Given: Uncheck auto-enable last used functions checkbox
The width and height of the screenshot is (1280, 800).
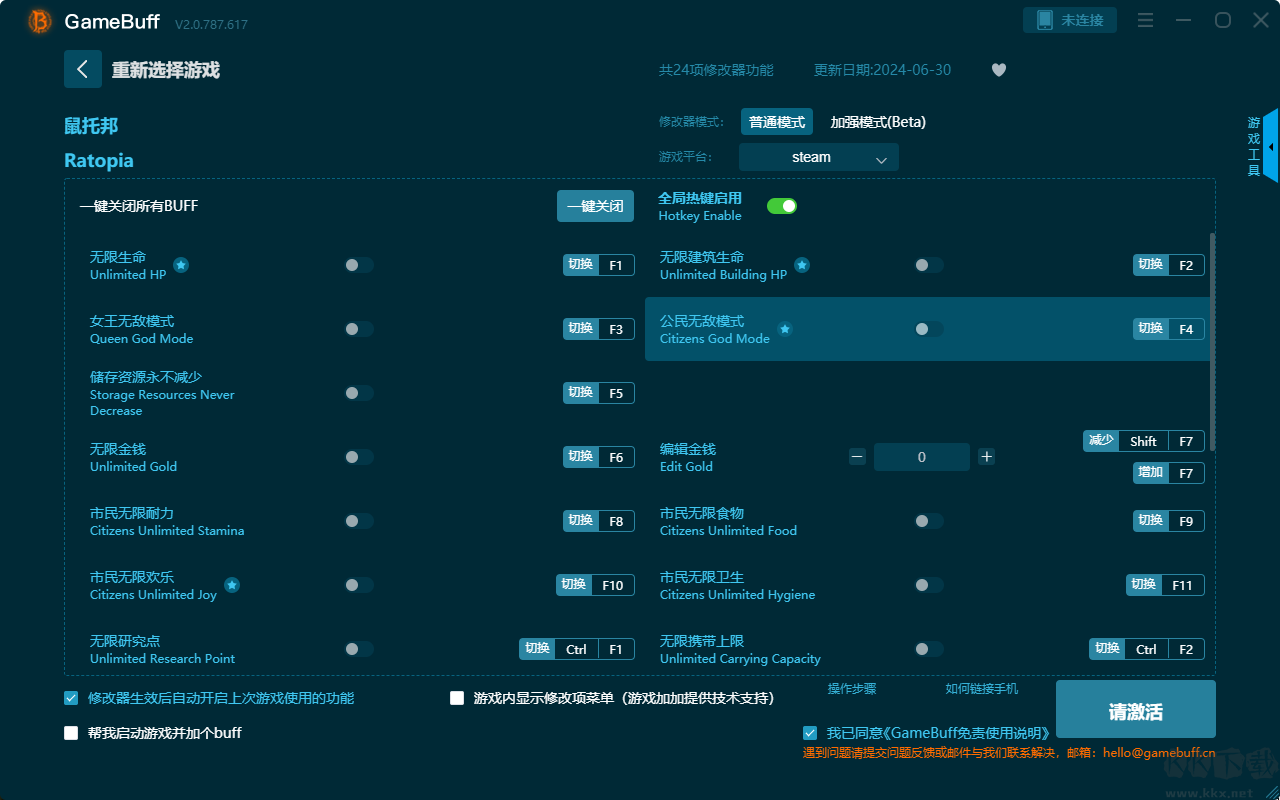Looking at the screenshot, I should tap(71, 698).
